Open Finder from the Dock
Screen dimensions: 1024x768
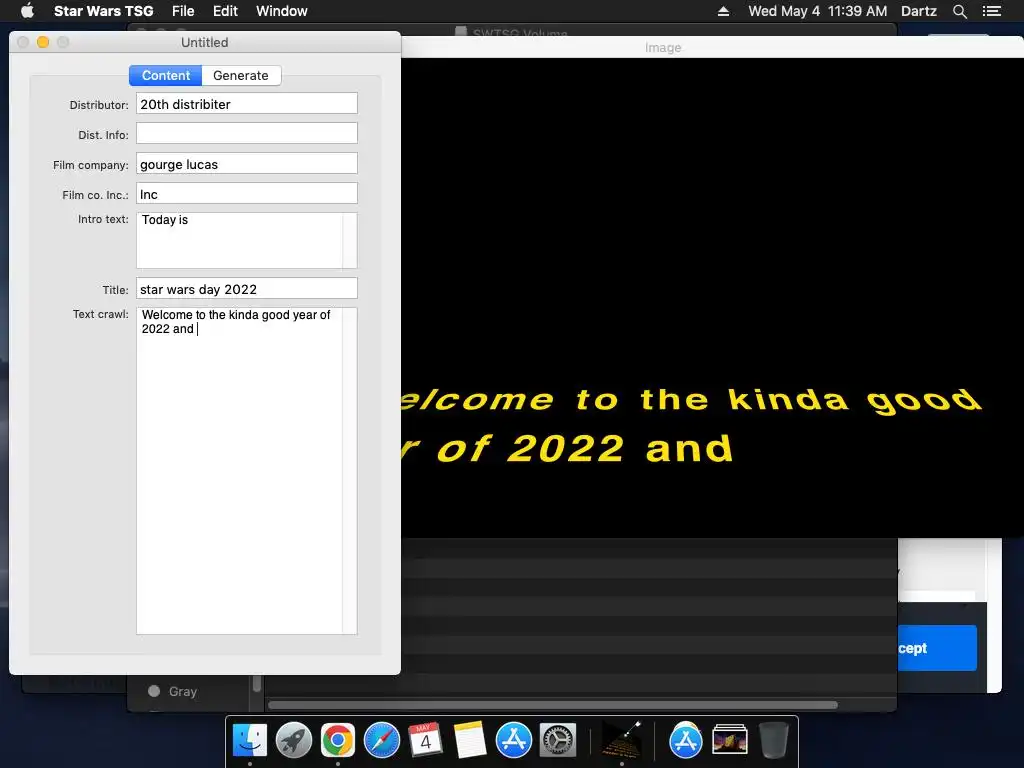(x=249, y=741)
